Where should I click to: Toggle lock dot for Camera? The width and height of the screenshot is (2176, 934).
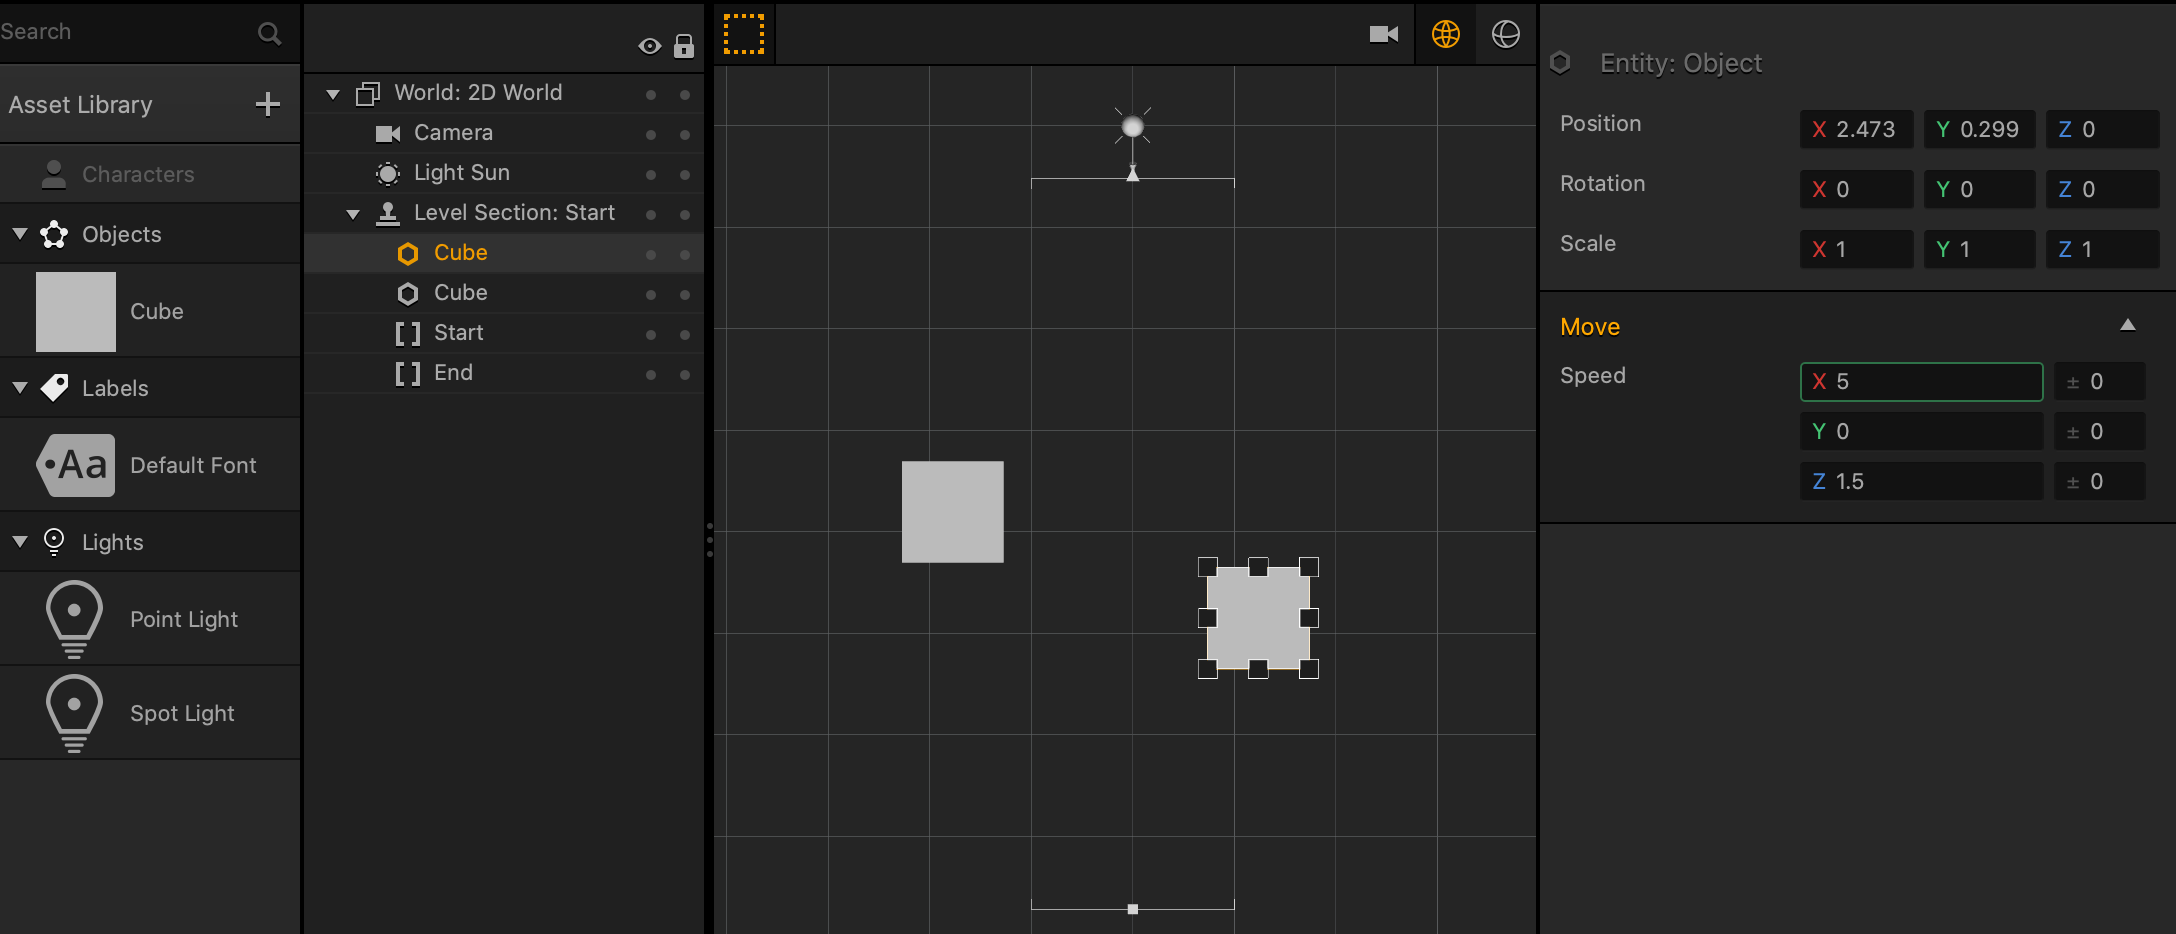pos(685,135)
